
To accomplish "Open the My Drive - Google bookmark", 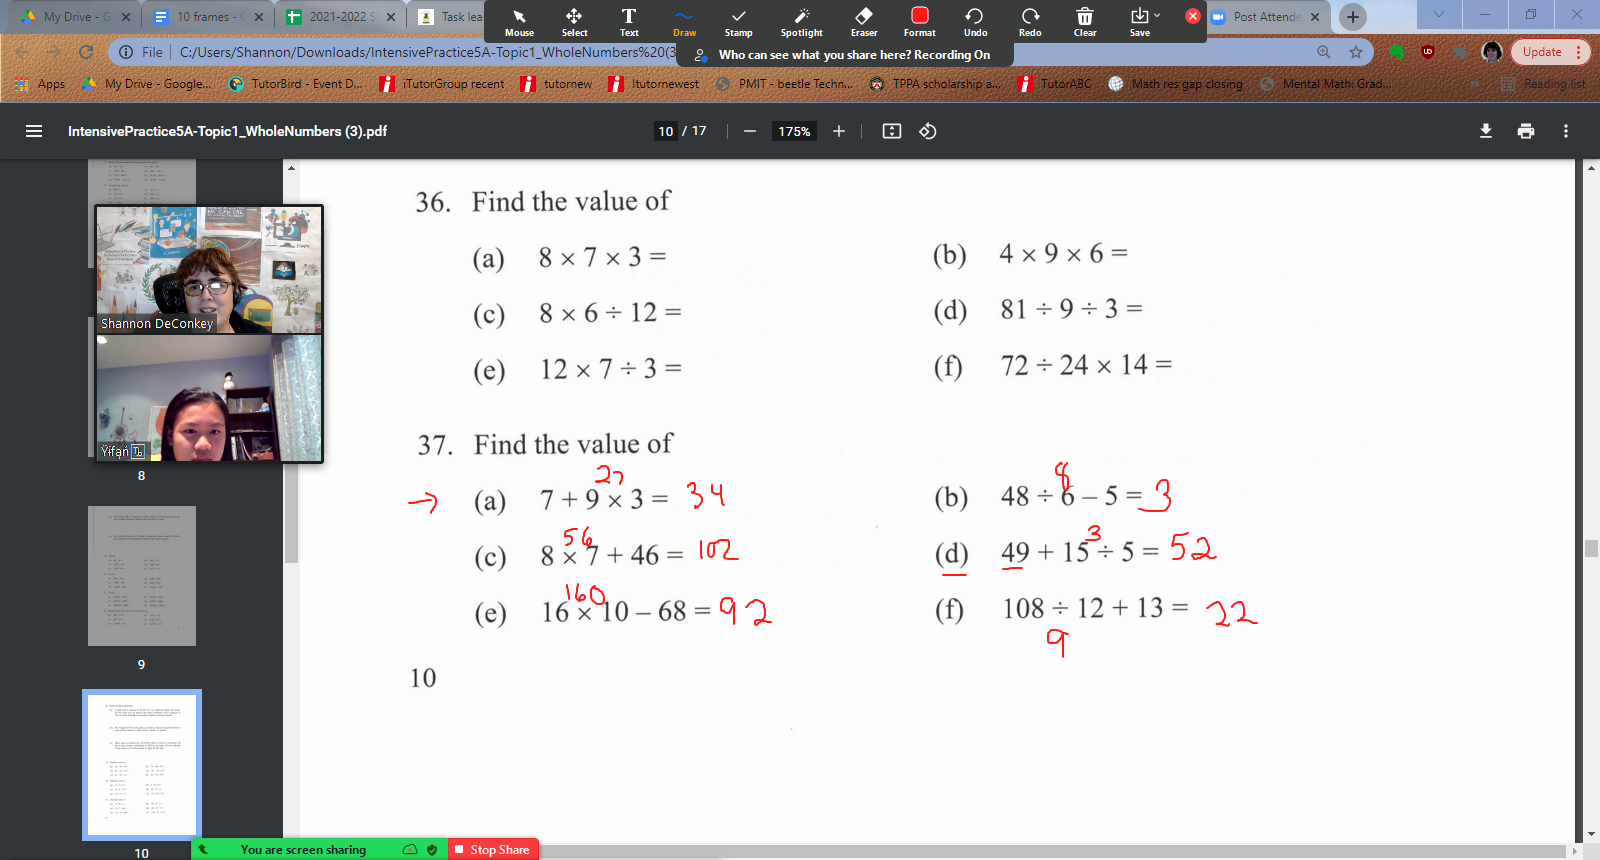I will (146, 84).
